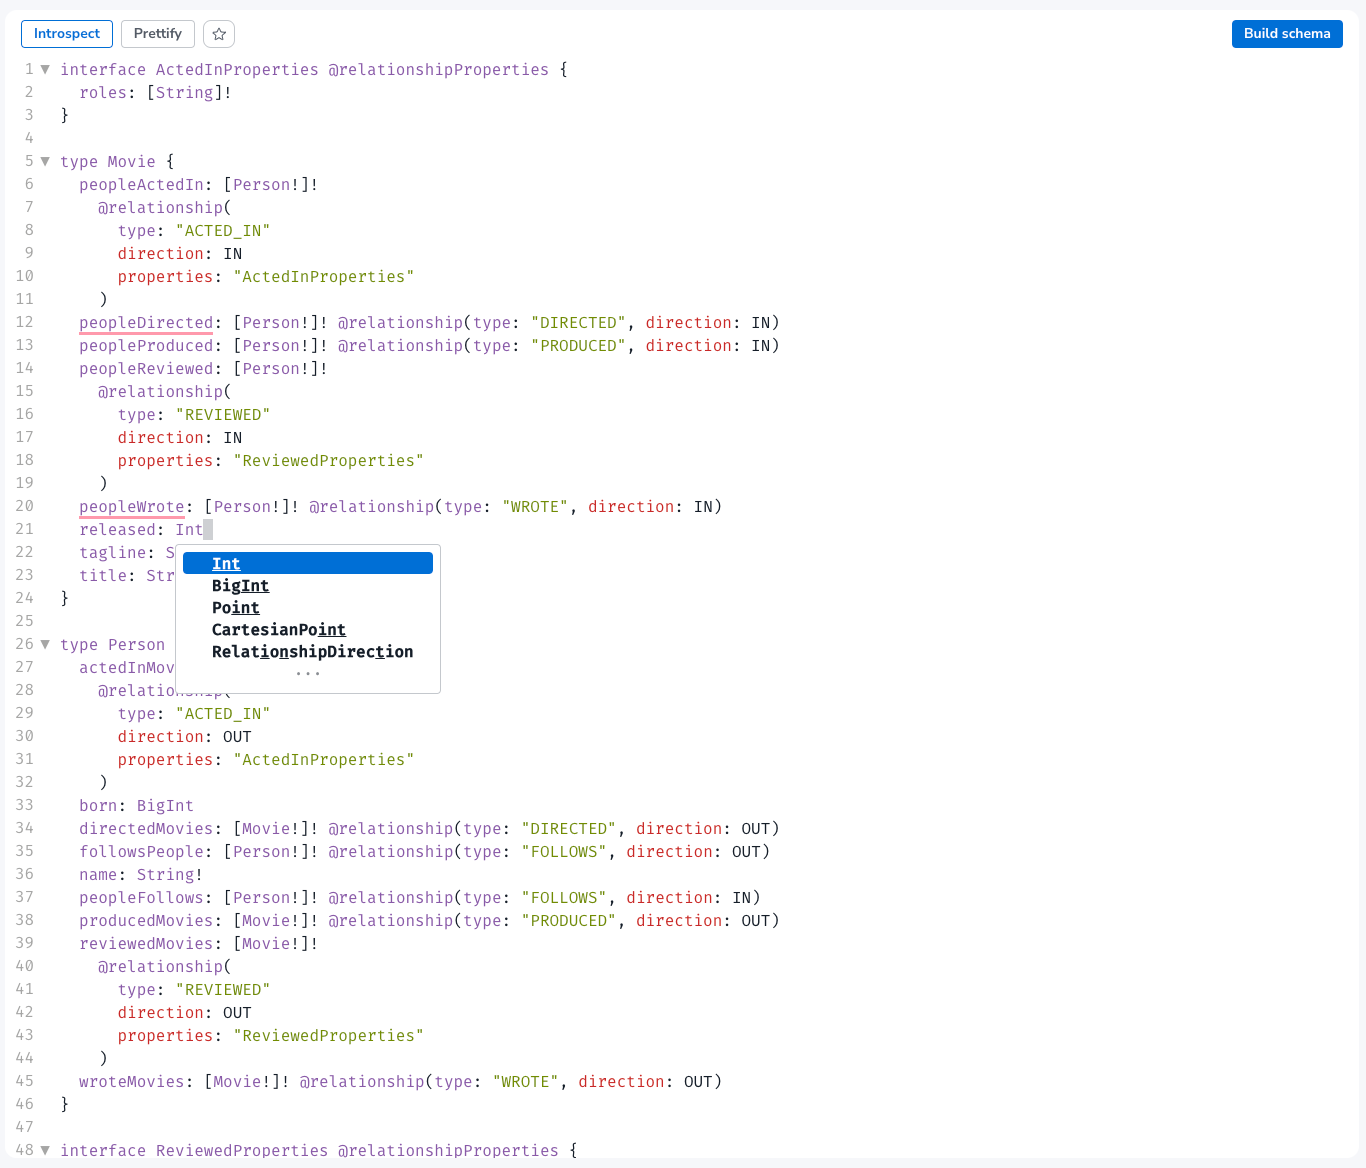
Task: Click the "ACTED_IN" string on line 8
Action: [x=223, y=231]
